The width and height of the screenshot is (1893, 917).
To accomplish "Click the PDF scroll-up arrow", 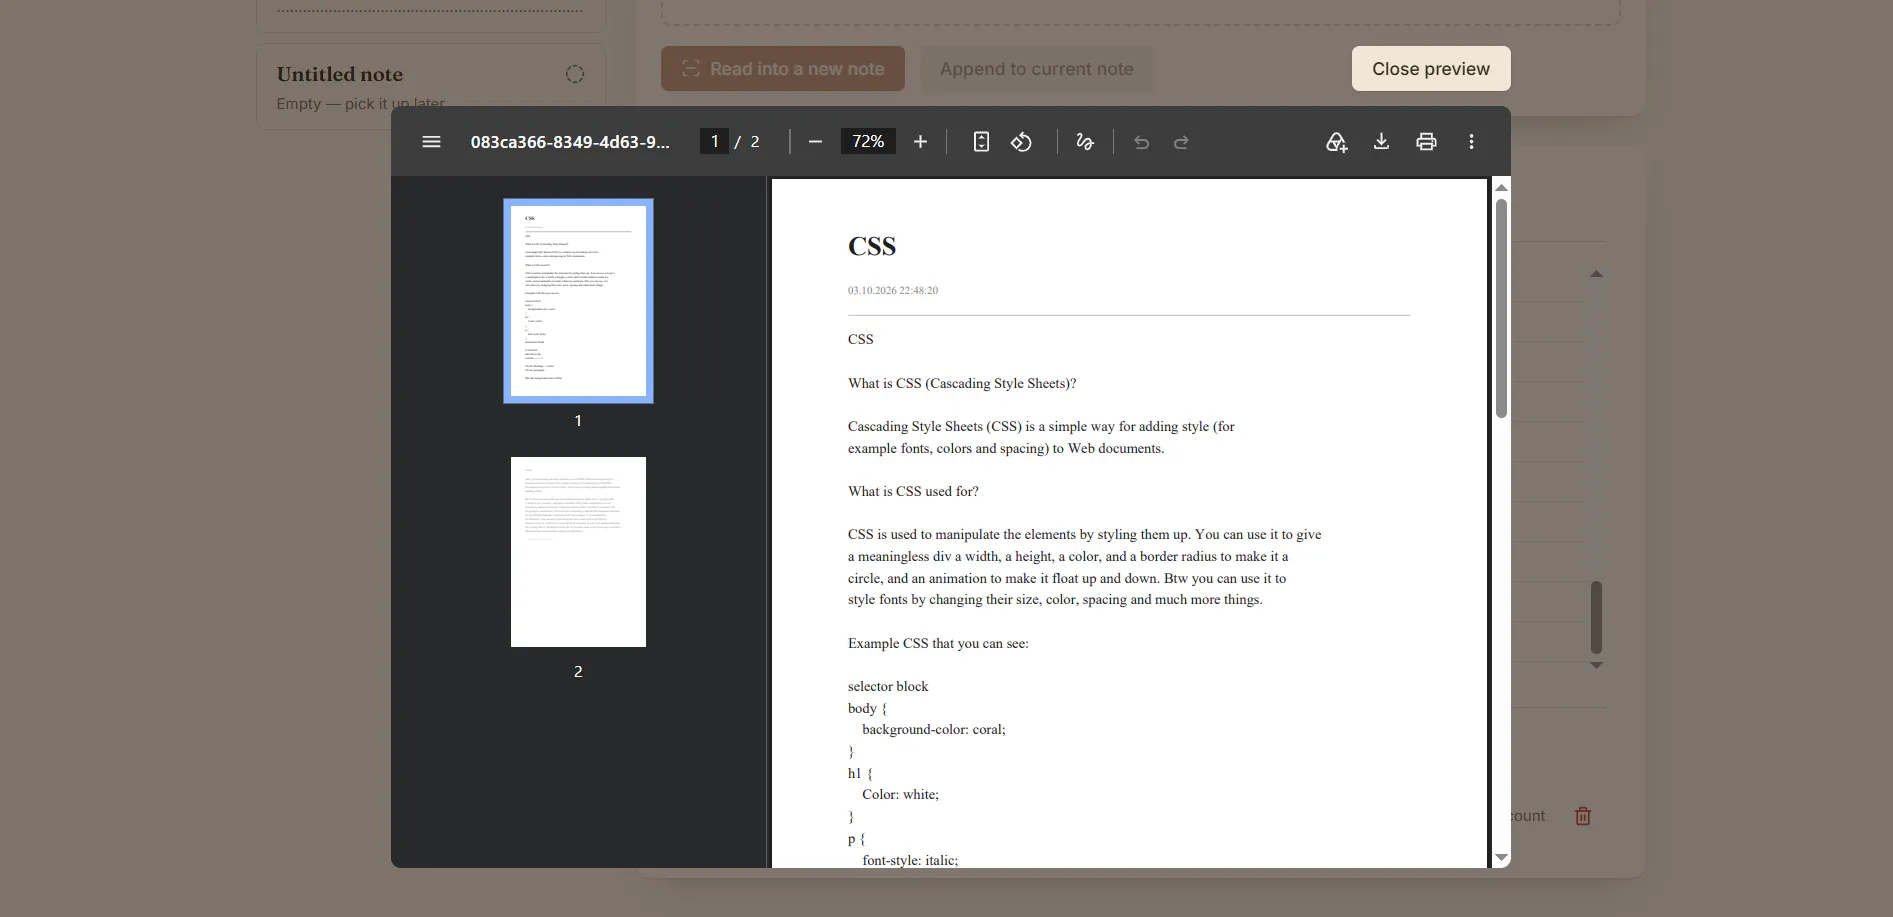I will [1501, 187].
